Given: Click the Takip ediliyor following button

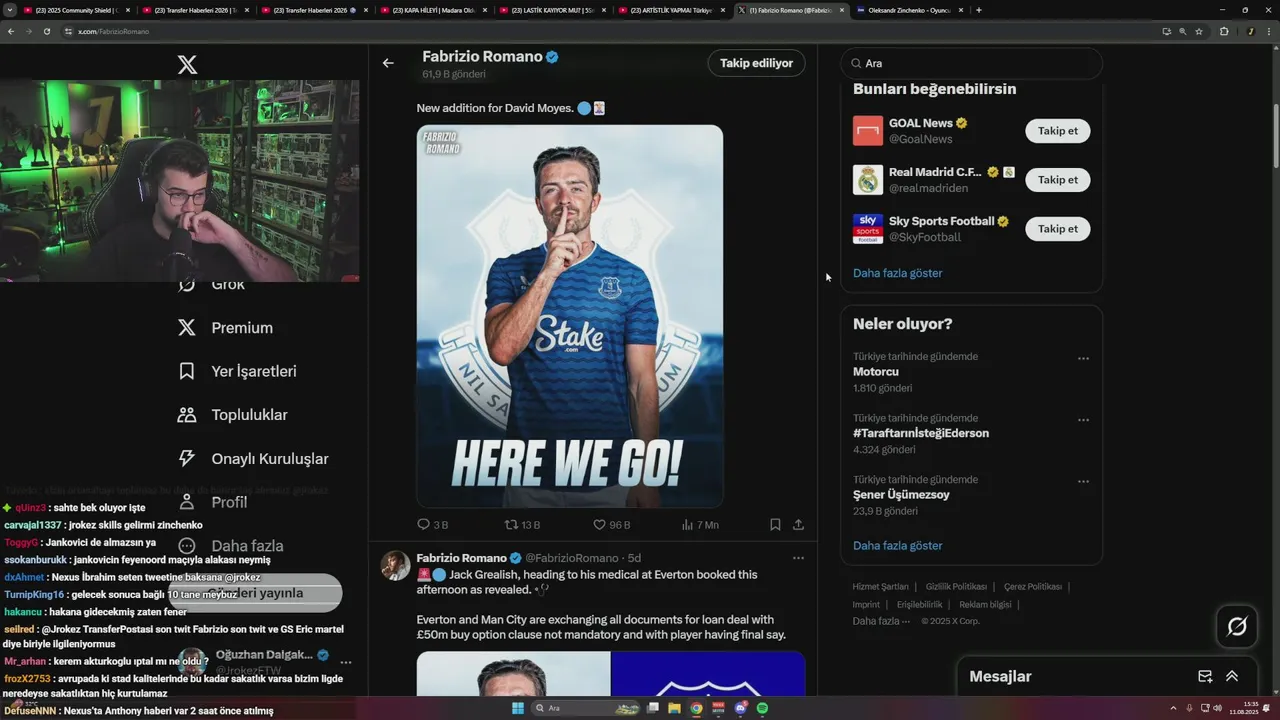Looking at the screenshot, I should click(x=756, y=63).
